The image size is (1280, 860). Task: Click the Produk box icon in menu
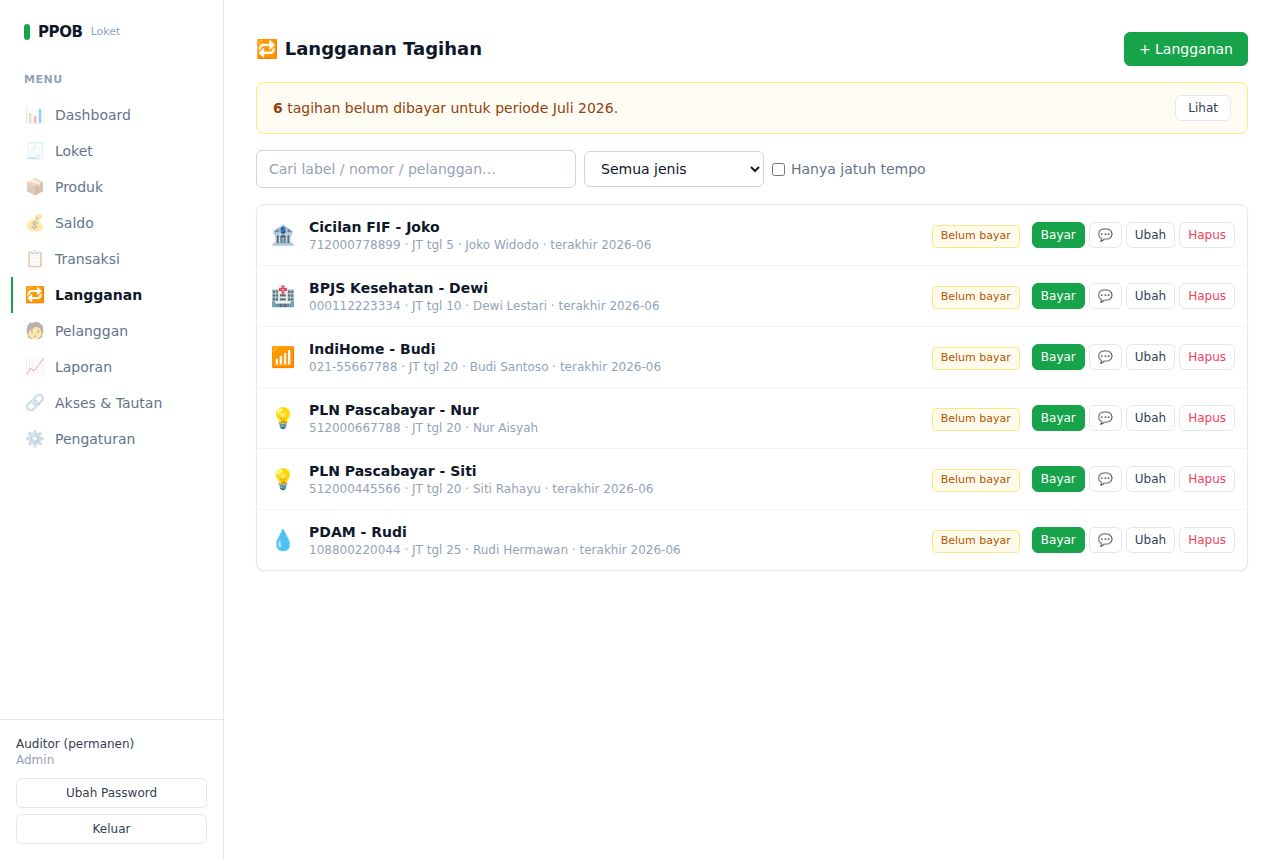pos(35,187)
